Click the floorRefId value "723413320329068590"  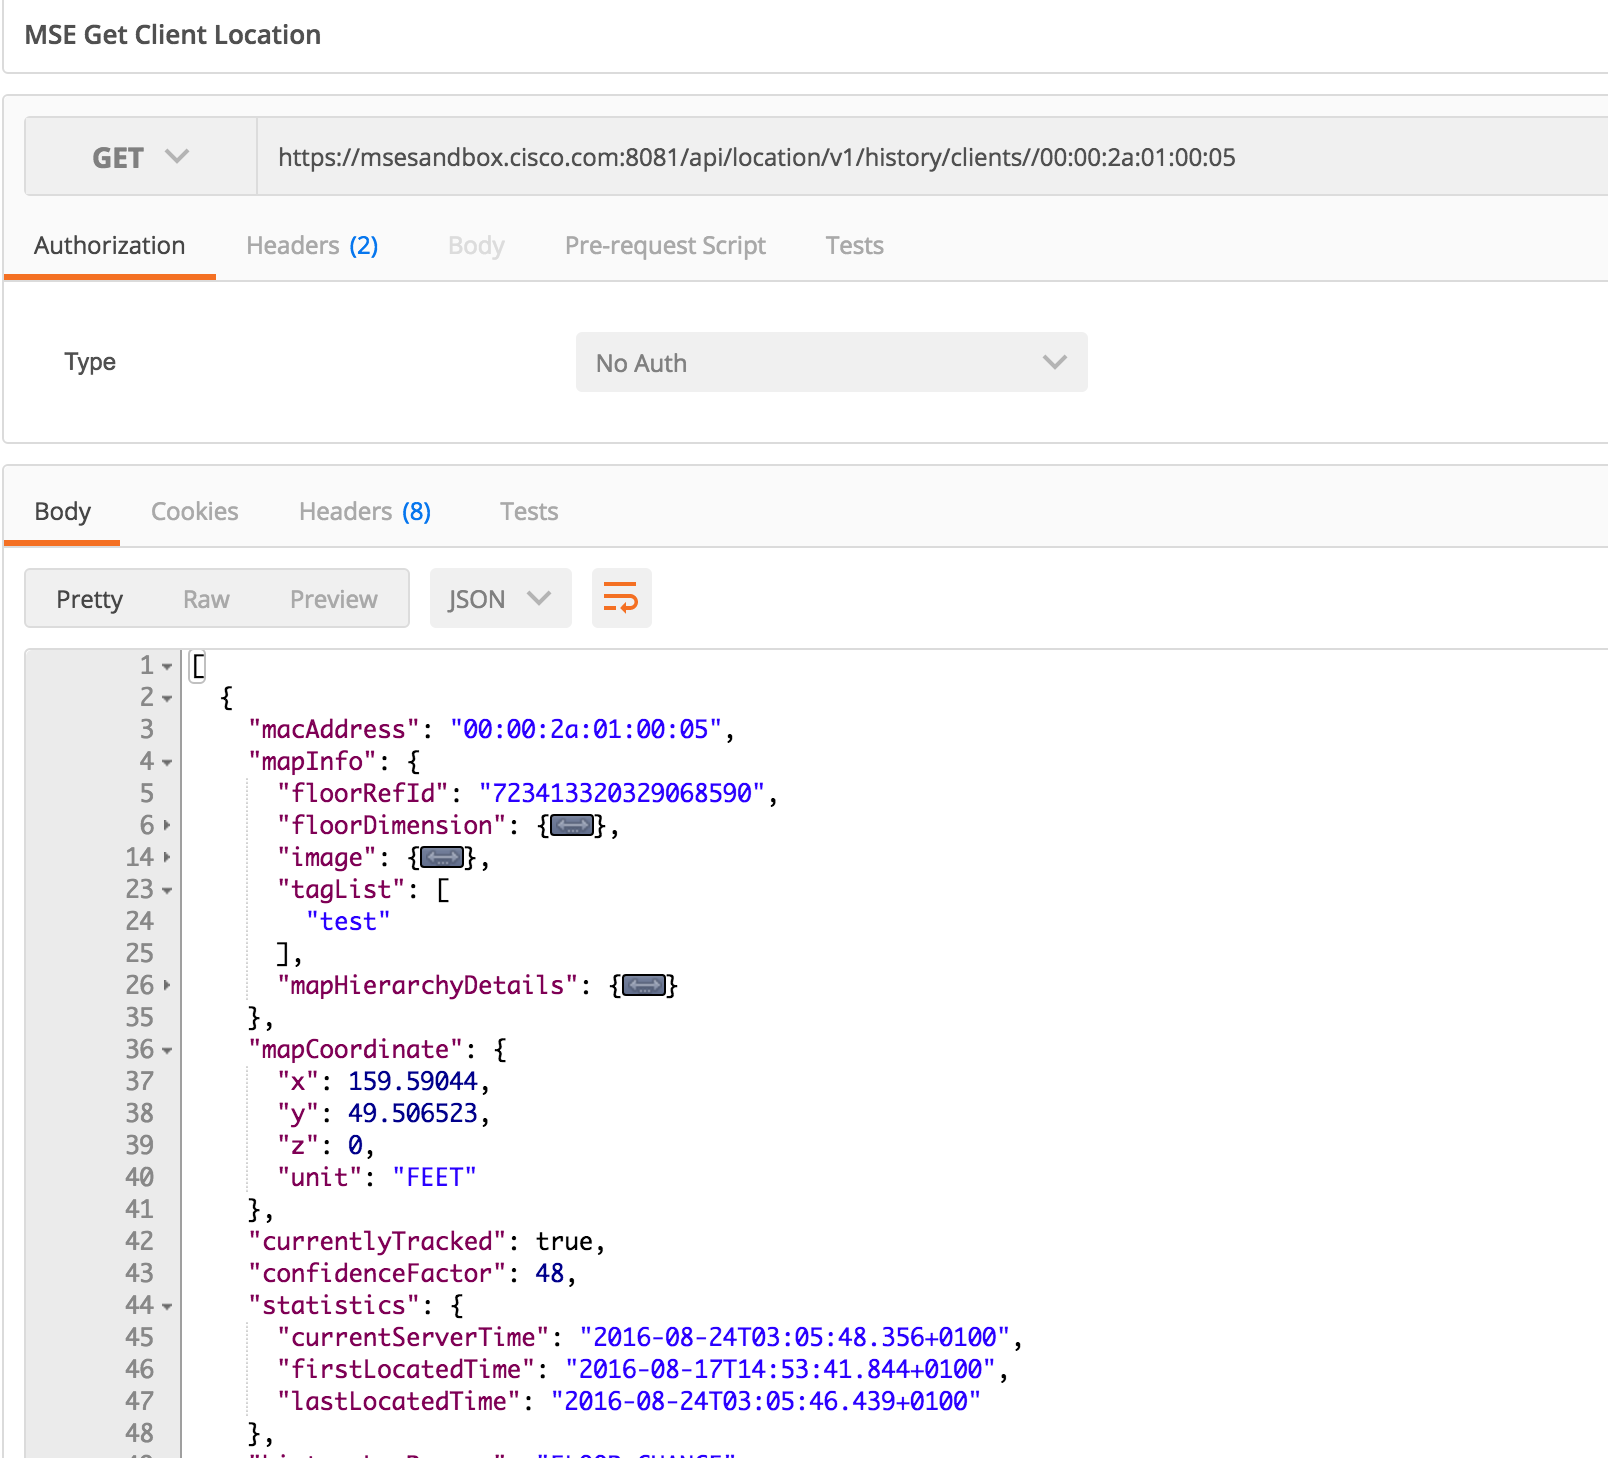pyautogui.click(x=622, y=794)
